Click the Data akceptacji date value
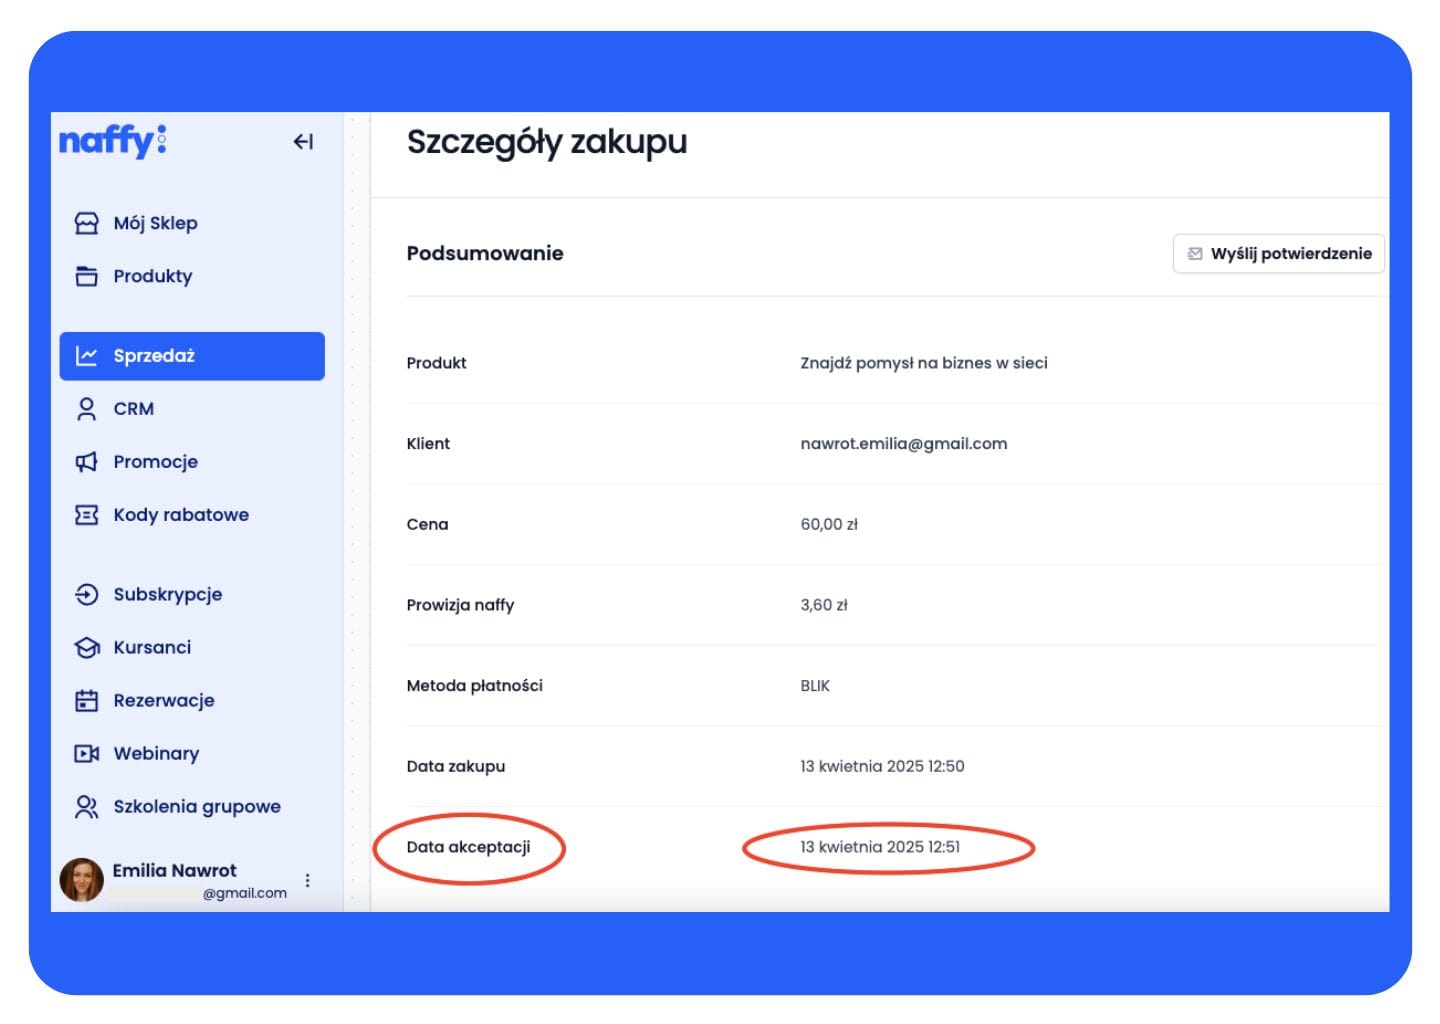This screenshot has height=1024, width=1440. coord(880,847)
